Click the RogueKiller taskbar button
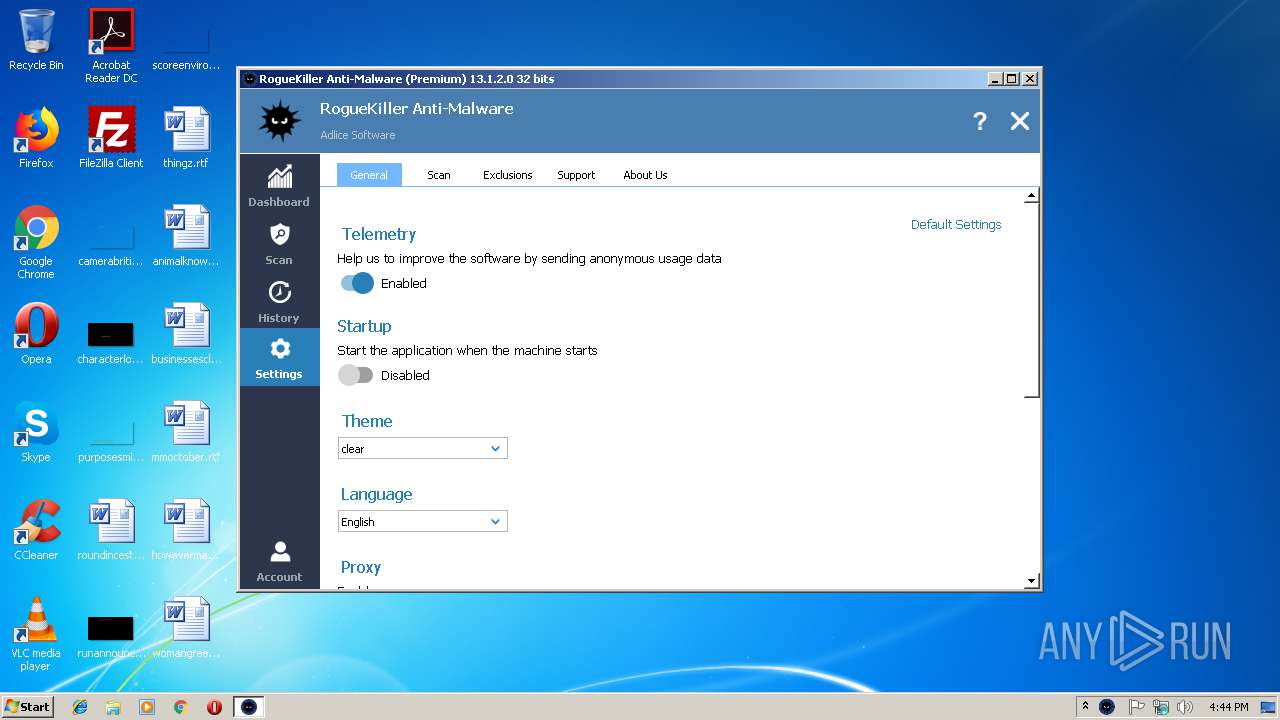 click(x=249, y=707)
